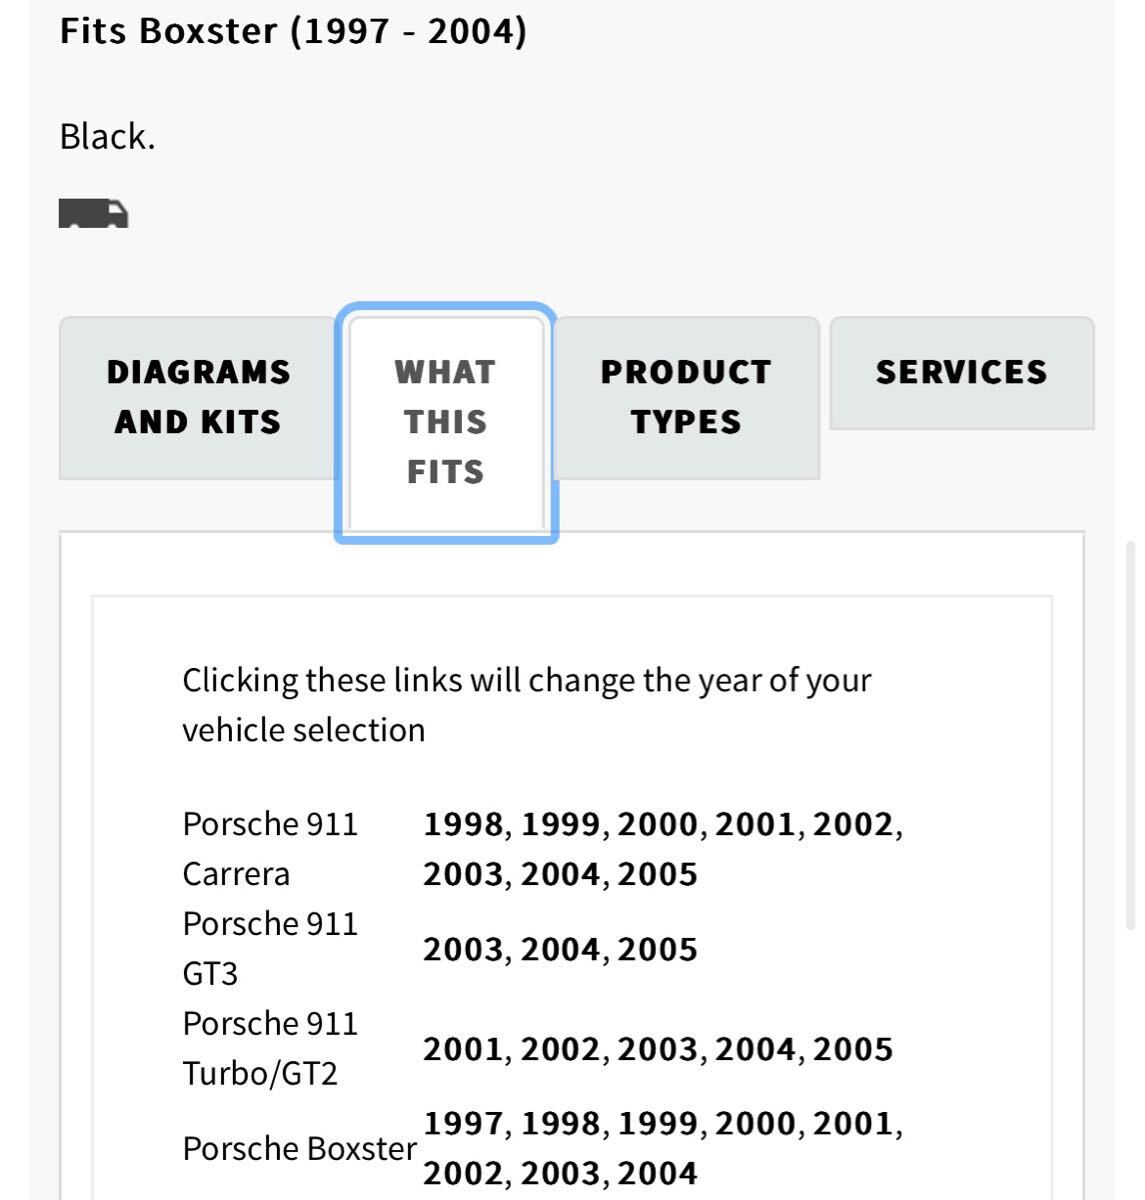1145x1200 pixels.
Task: Click year 2005 in the 911 GT3 row
Action: coord(657,949)
